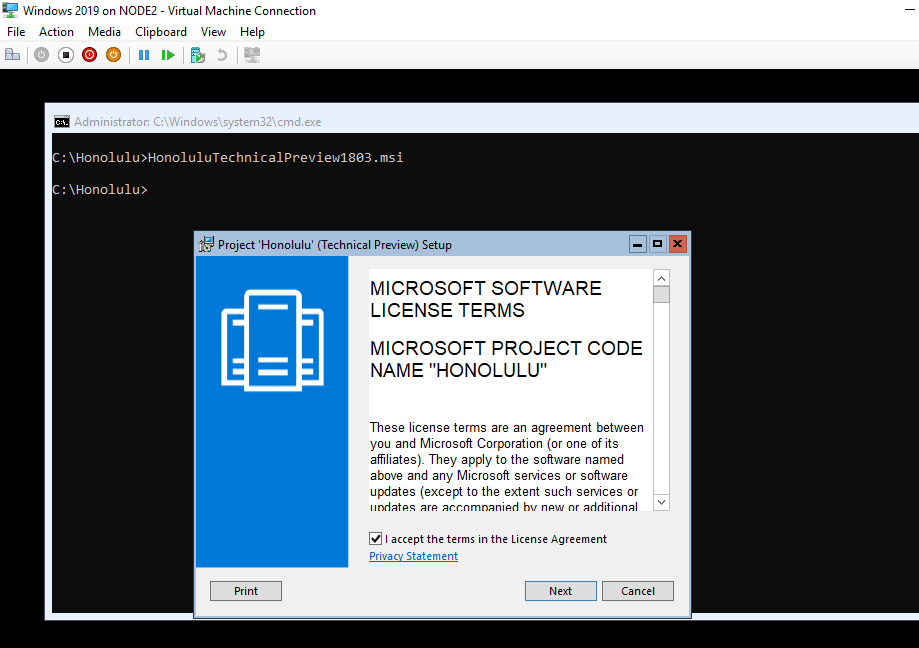Maximize the Setup dialog
The width and height of the screenshot is (919, 648).
click(658, 244)
